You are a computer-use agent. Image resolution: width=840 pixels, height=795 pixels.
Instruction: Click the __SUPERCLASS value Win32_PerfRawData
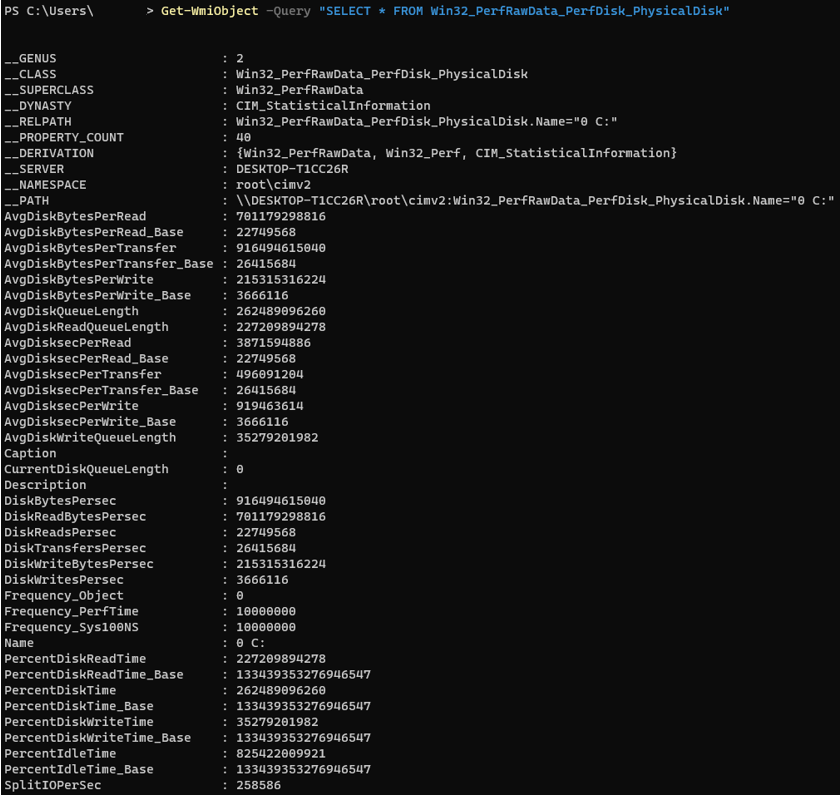click(x=299, y=90)
